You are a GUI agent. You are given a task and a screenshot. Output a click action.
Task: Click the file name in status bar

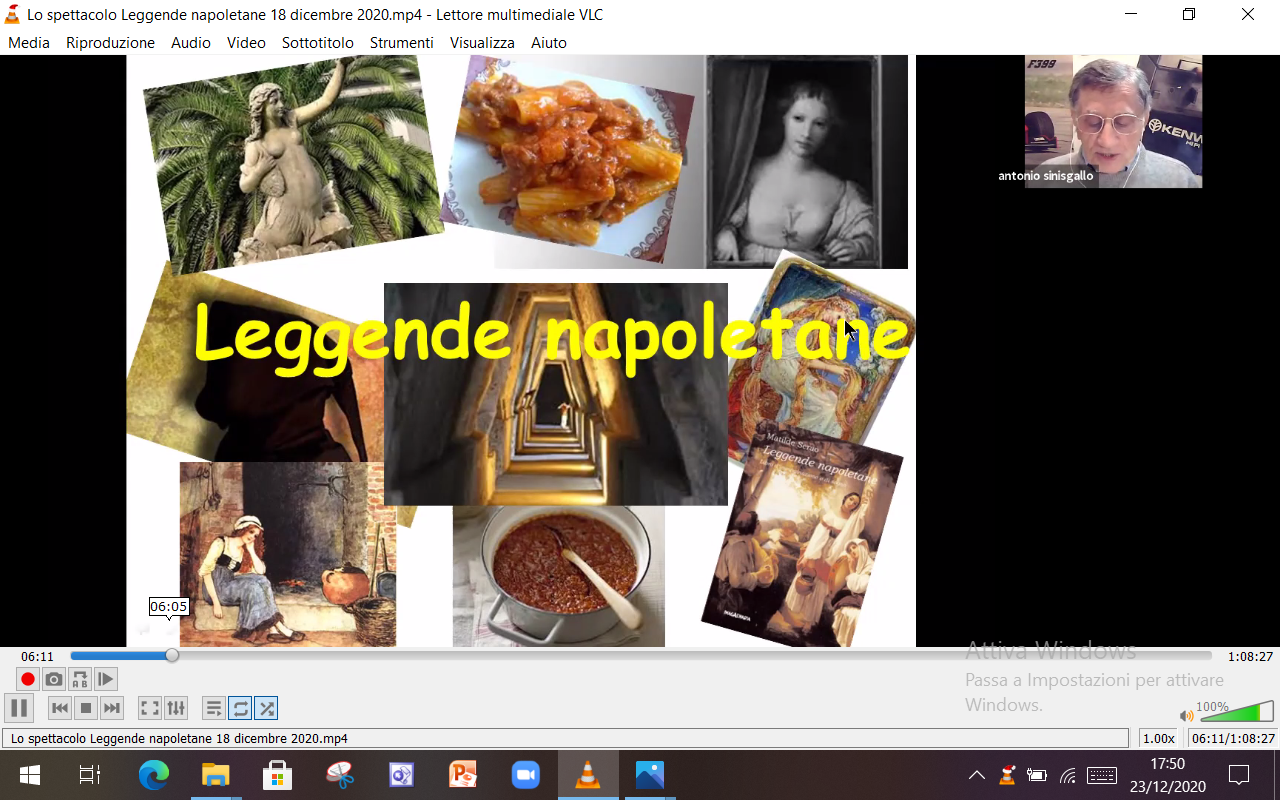180,738
